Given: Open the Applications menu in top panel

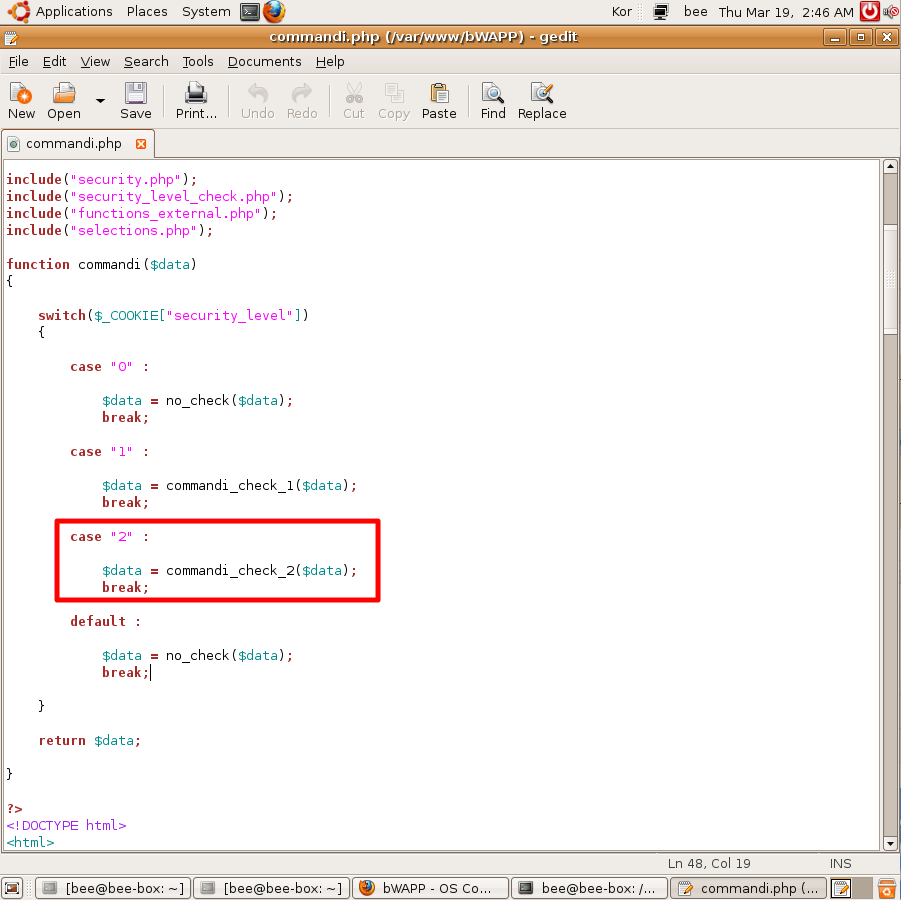Looking at the screenshot, I should tap(74, 11).
